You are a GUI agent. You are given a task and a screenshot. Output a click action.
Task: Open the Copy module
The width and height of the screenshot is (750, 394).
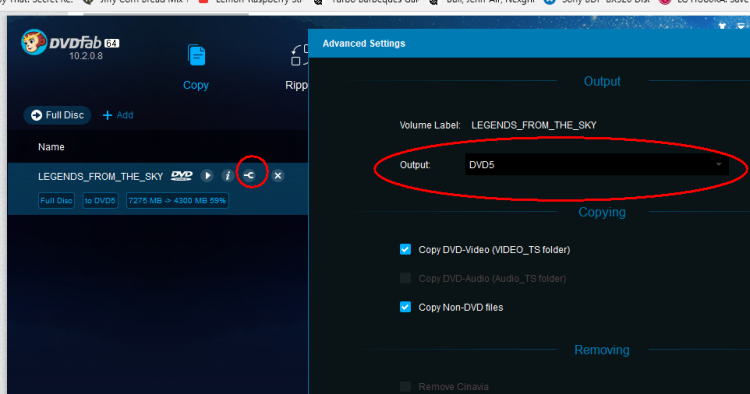196,67
